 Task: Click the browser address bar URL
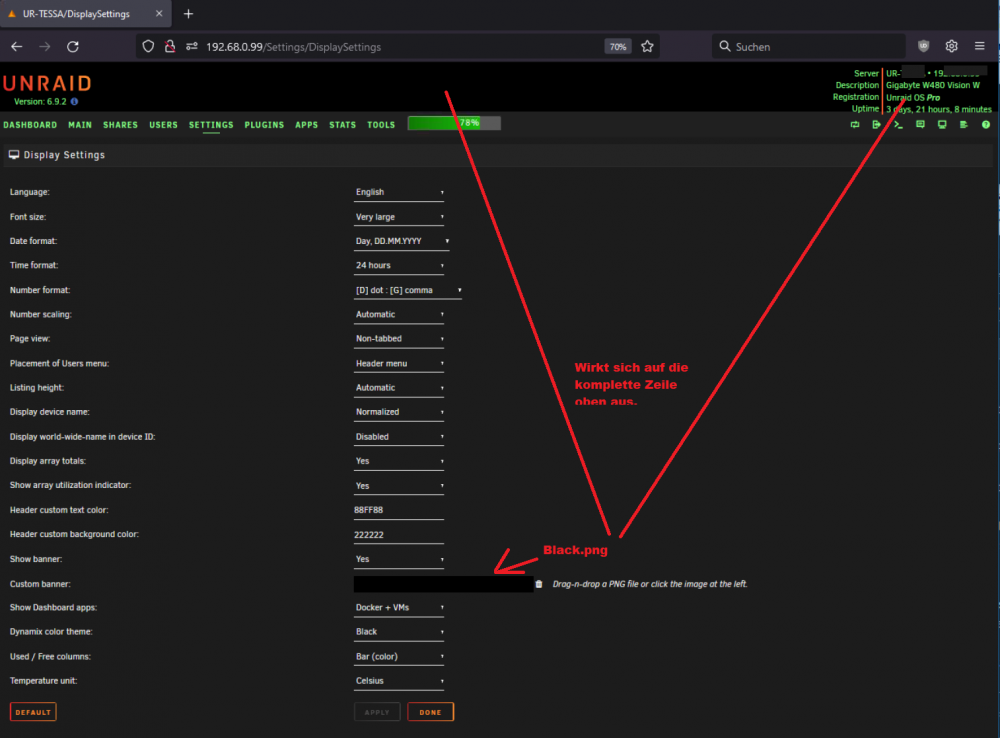293,47
